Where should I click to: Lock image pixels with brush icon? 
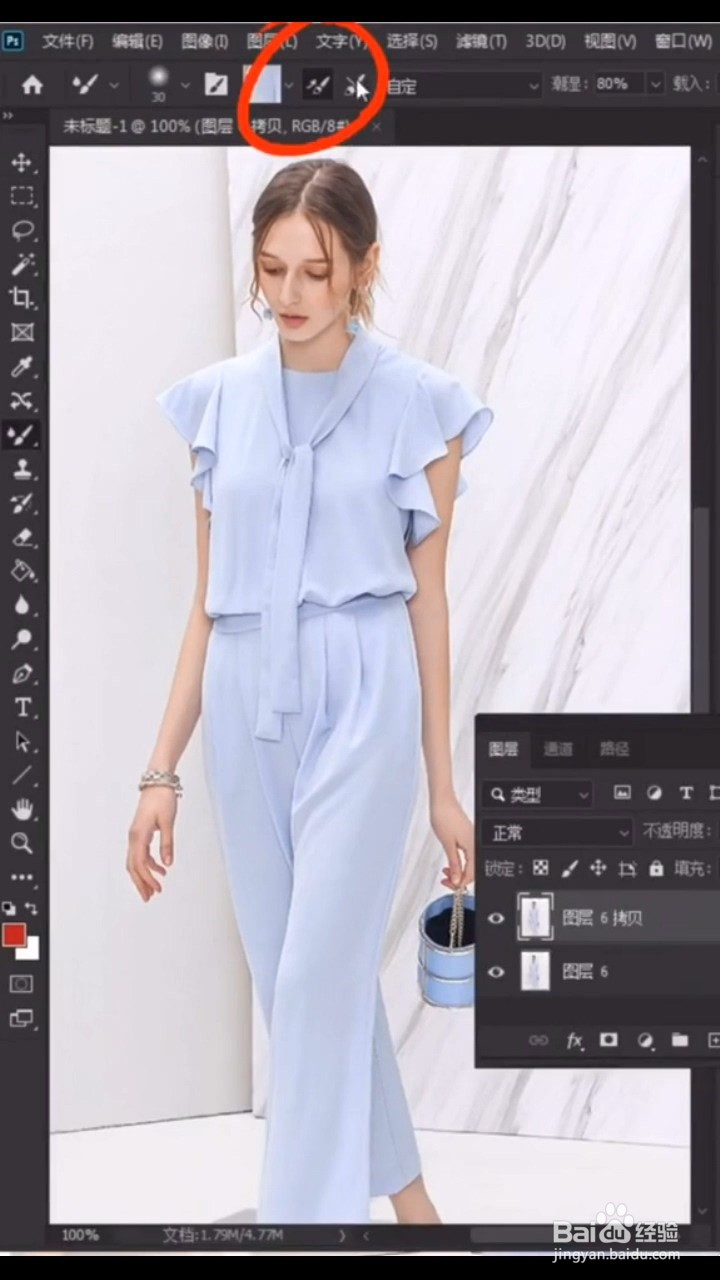point(569,868)
